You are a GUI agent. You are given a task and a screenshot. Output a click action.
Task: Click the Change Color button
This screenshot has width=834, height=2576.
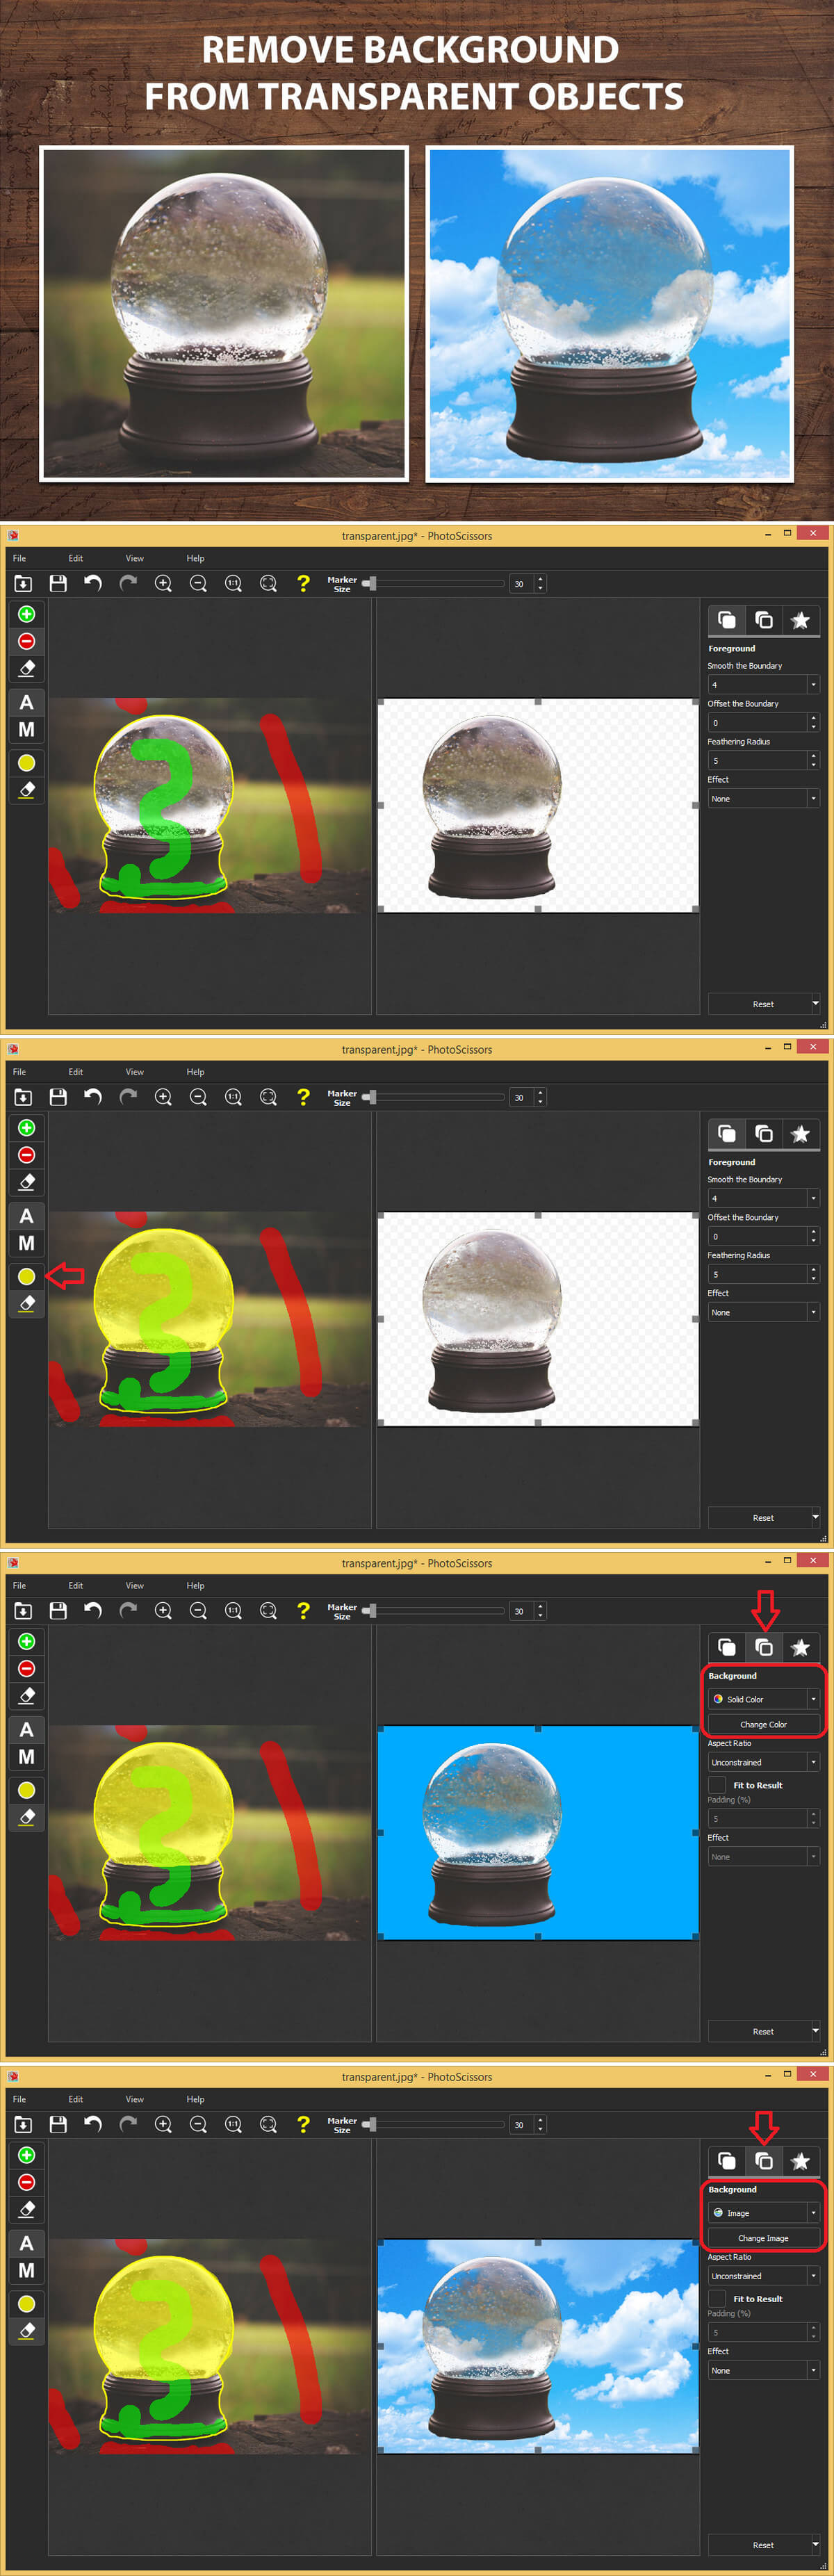(x=763, y=1724)
